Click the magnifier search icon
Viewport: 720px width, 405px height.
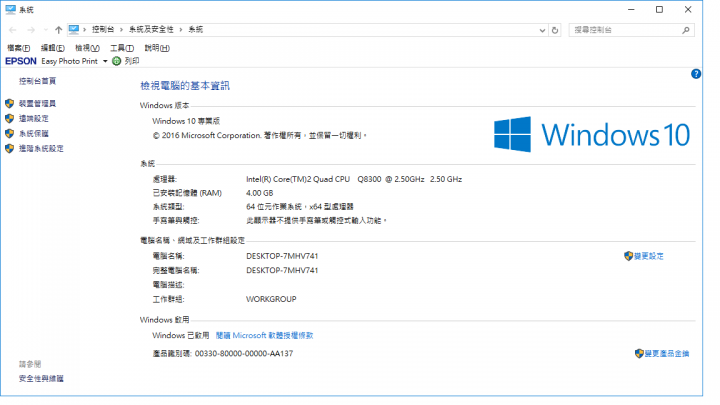click(x=686, y=30)
